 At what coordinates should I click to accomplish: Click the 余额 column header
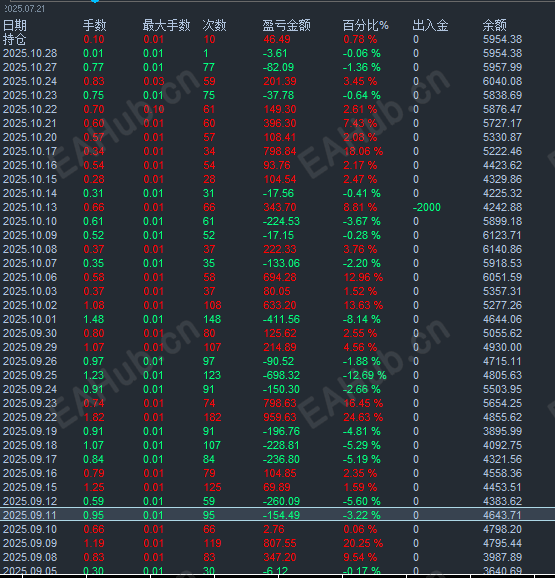click(x=495, y=25)
